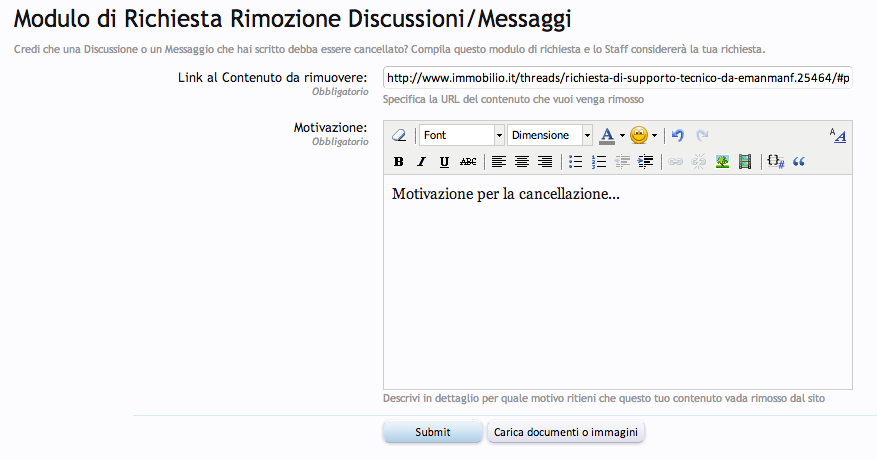
Task: Align text right
Action: point(545,162)
